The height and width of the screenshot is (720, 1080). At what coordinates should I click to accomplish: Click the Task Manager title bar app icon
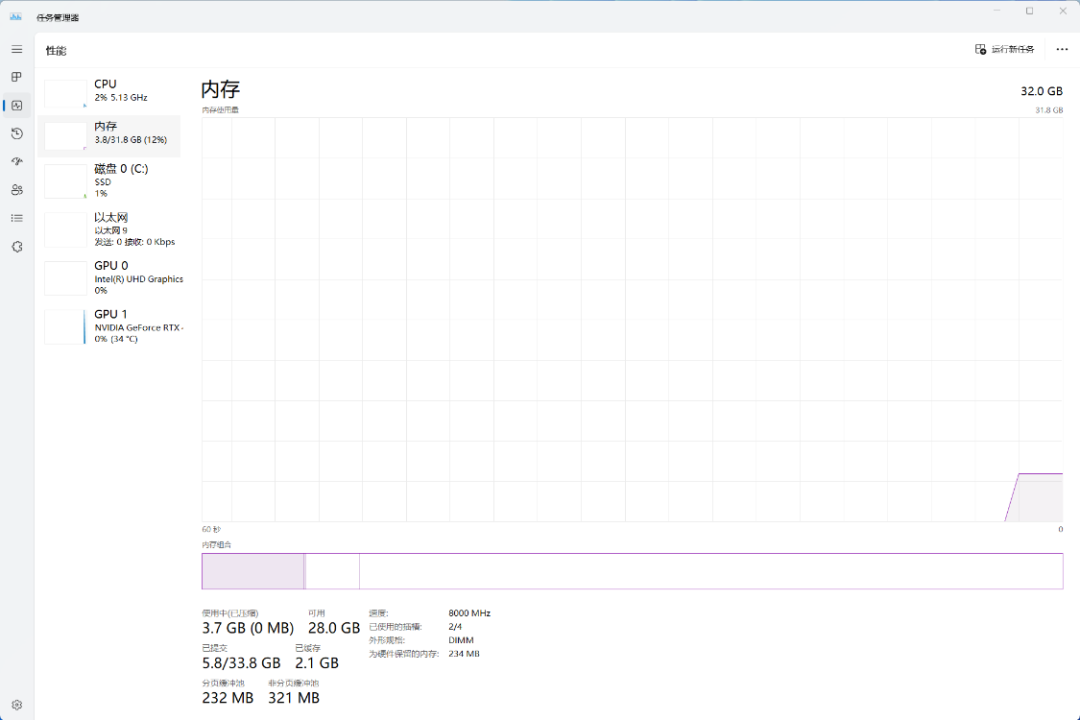[x=16, y=17]
